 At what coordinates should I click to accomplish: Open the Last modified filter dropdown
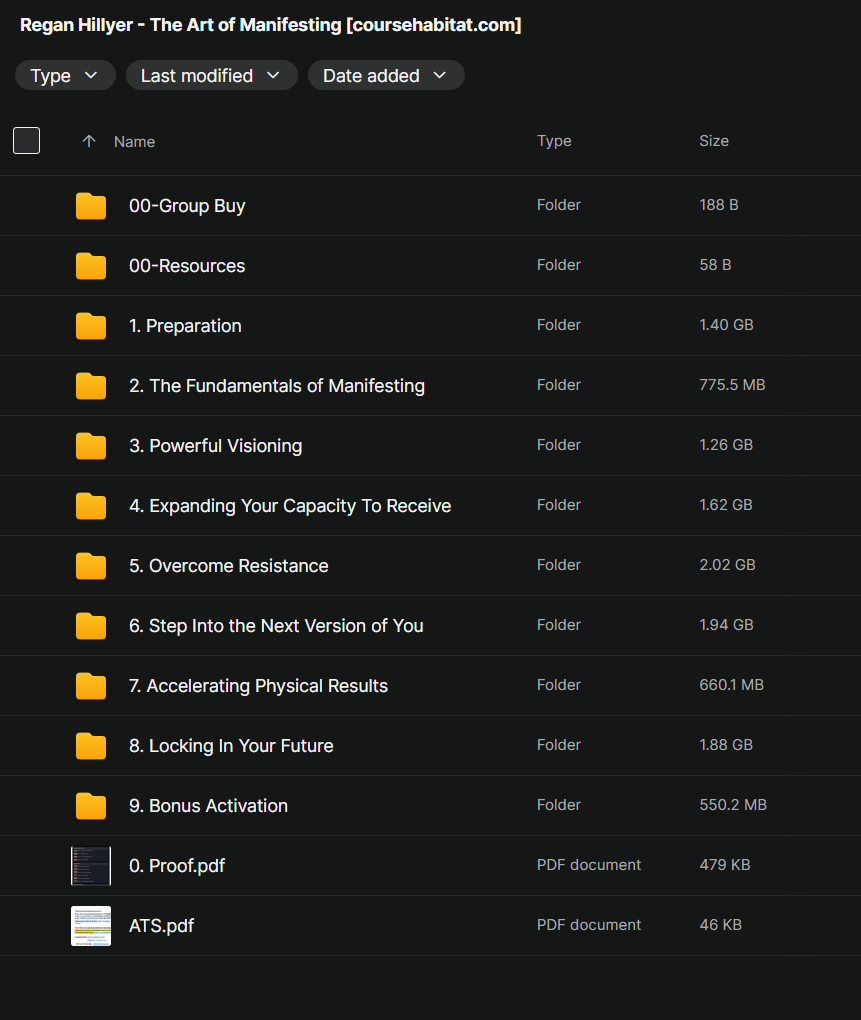tap(211, 76)
